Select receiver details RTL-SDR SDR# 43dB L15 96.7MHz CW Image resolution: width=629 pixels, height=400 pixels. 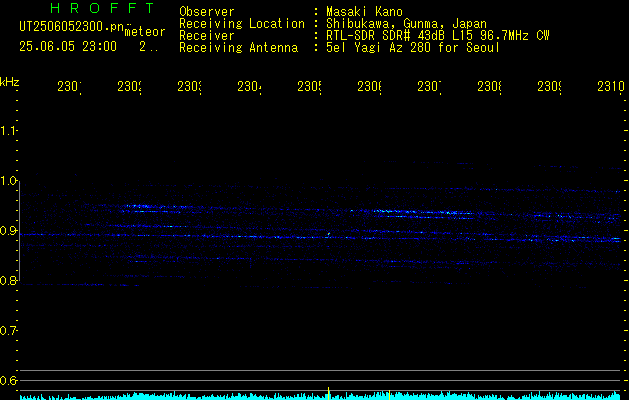[x=438, y=36]
